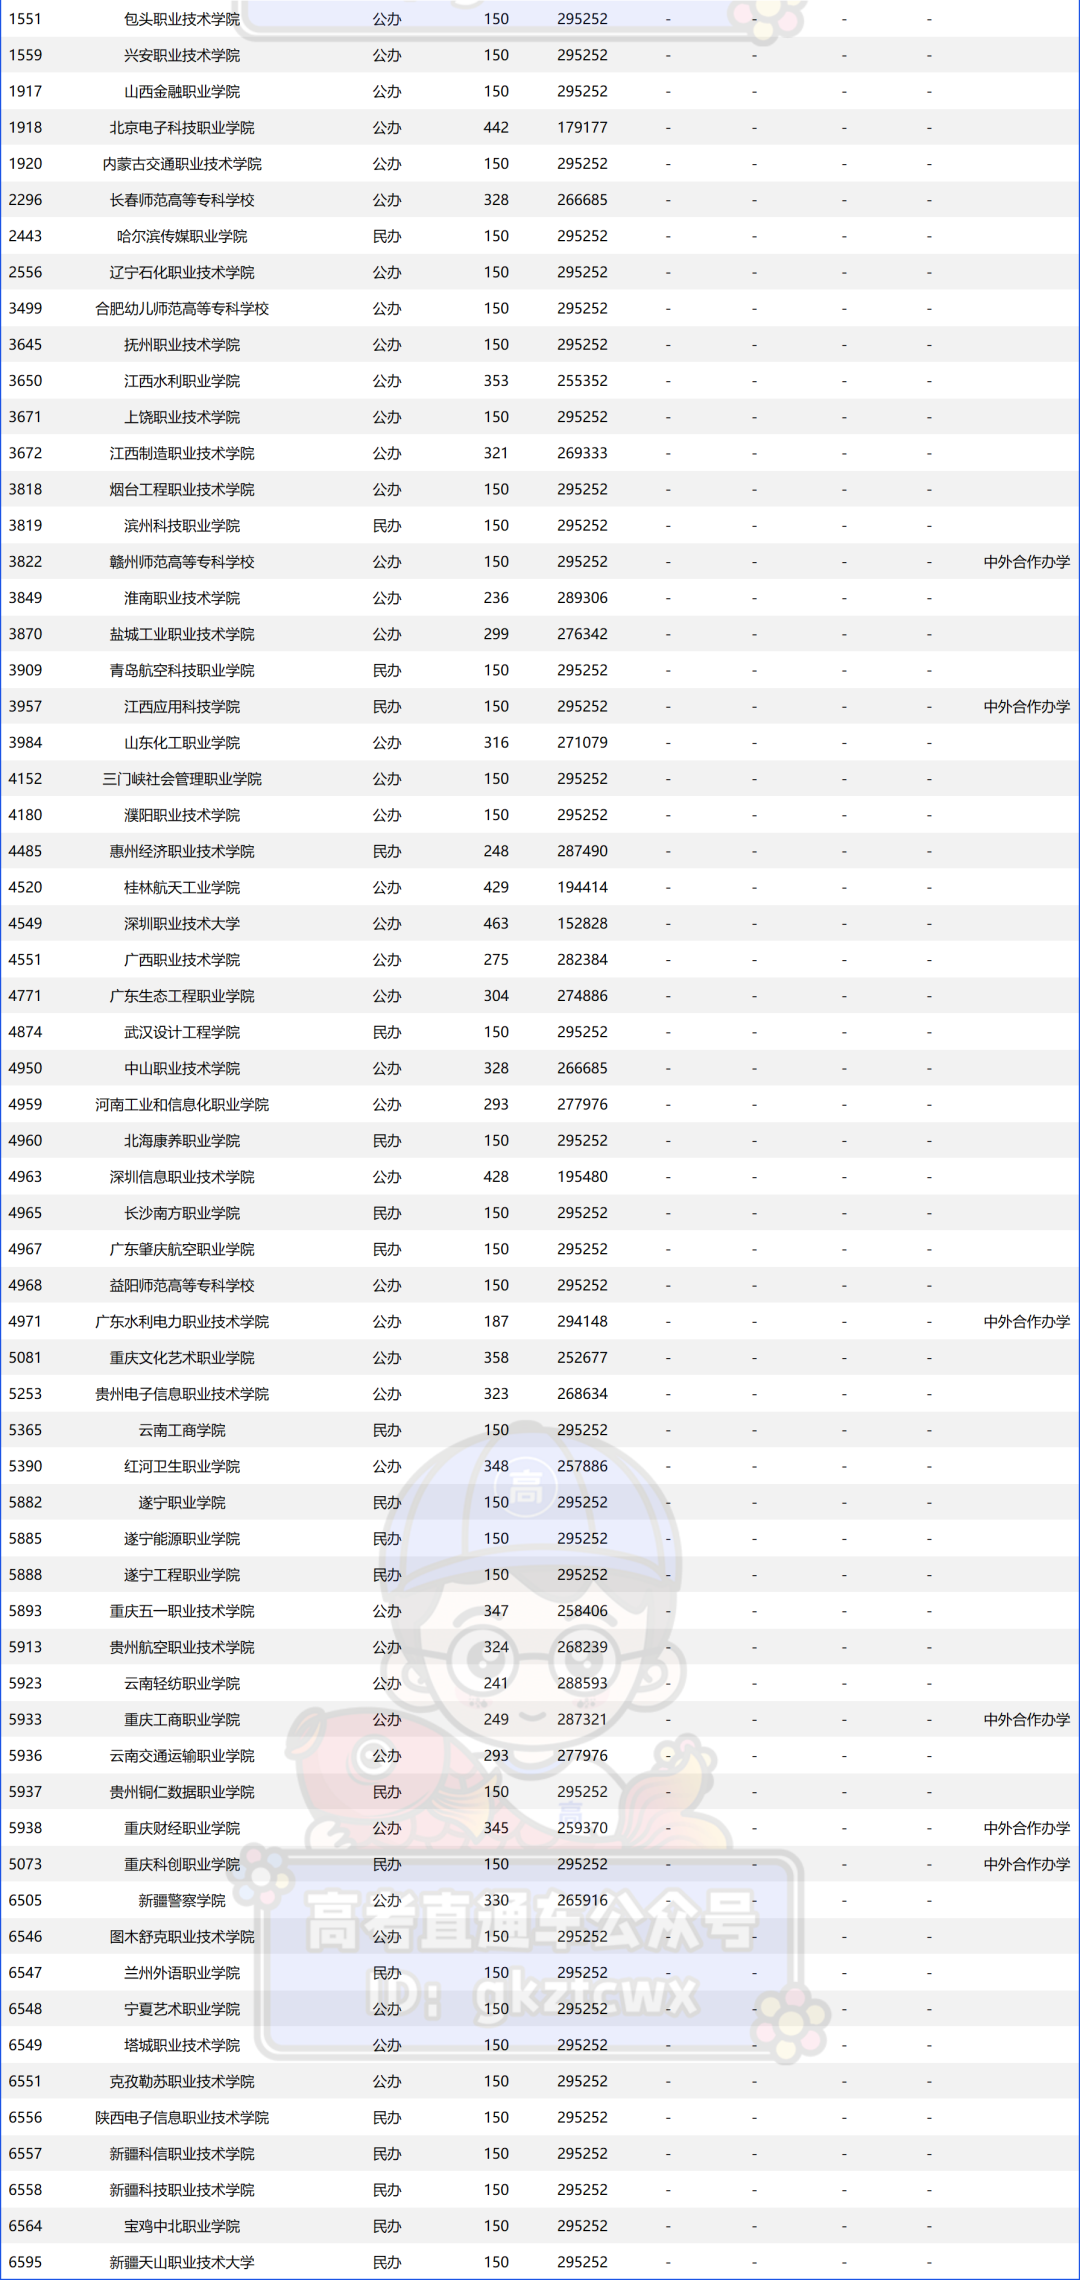Click school name 包头职业技术学院

point(182,19)
